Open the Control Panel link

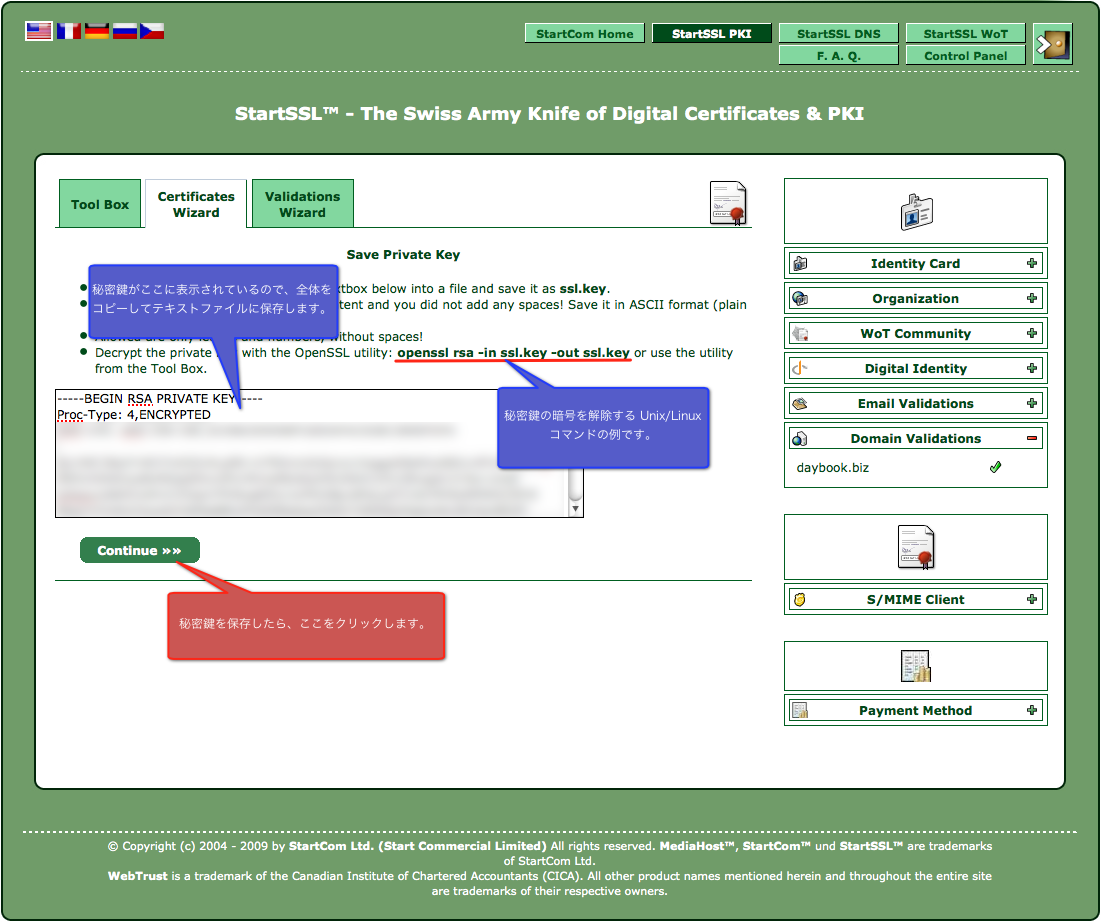(x=965, y=55)
